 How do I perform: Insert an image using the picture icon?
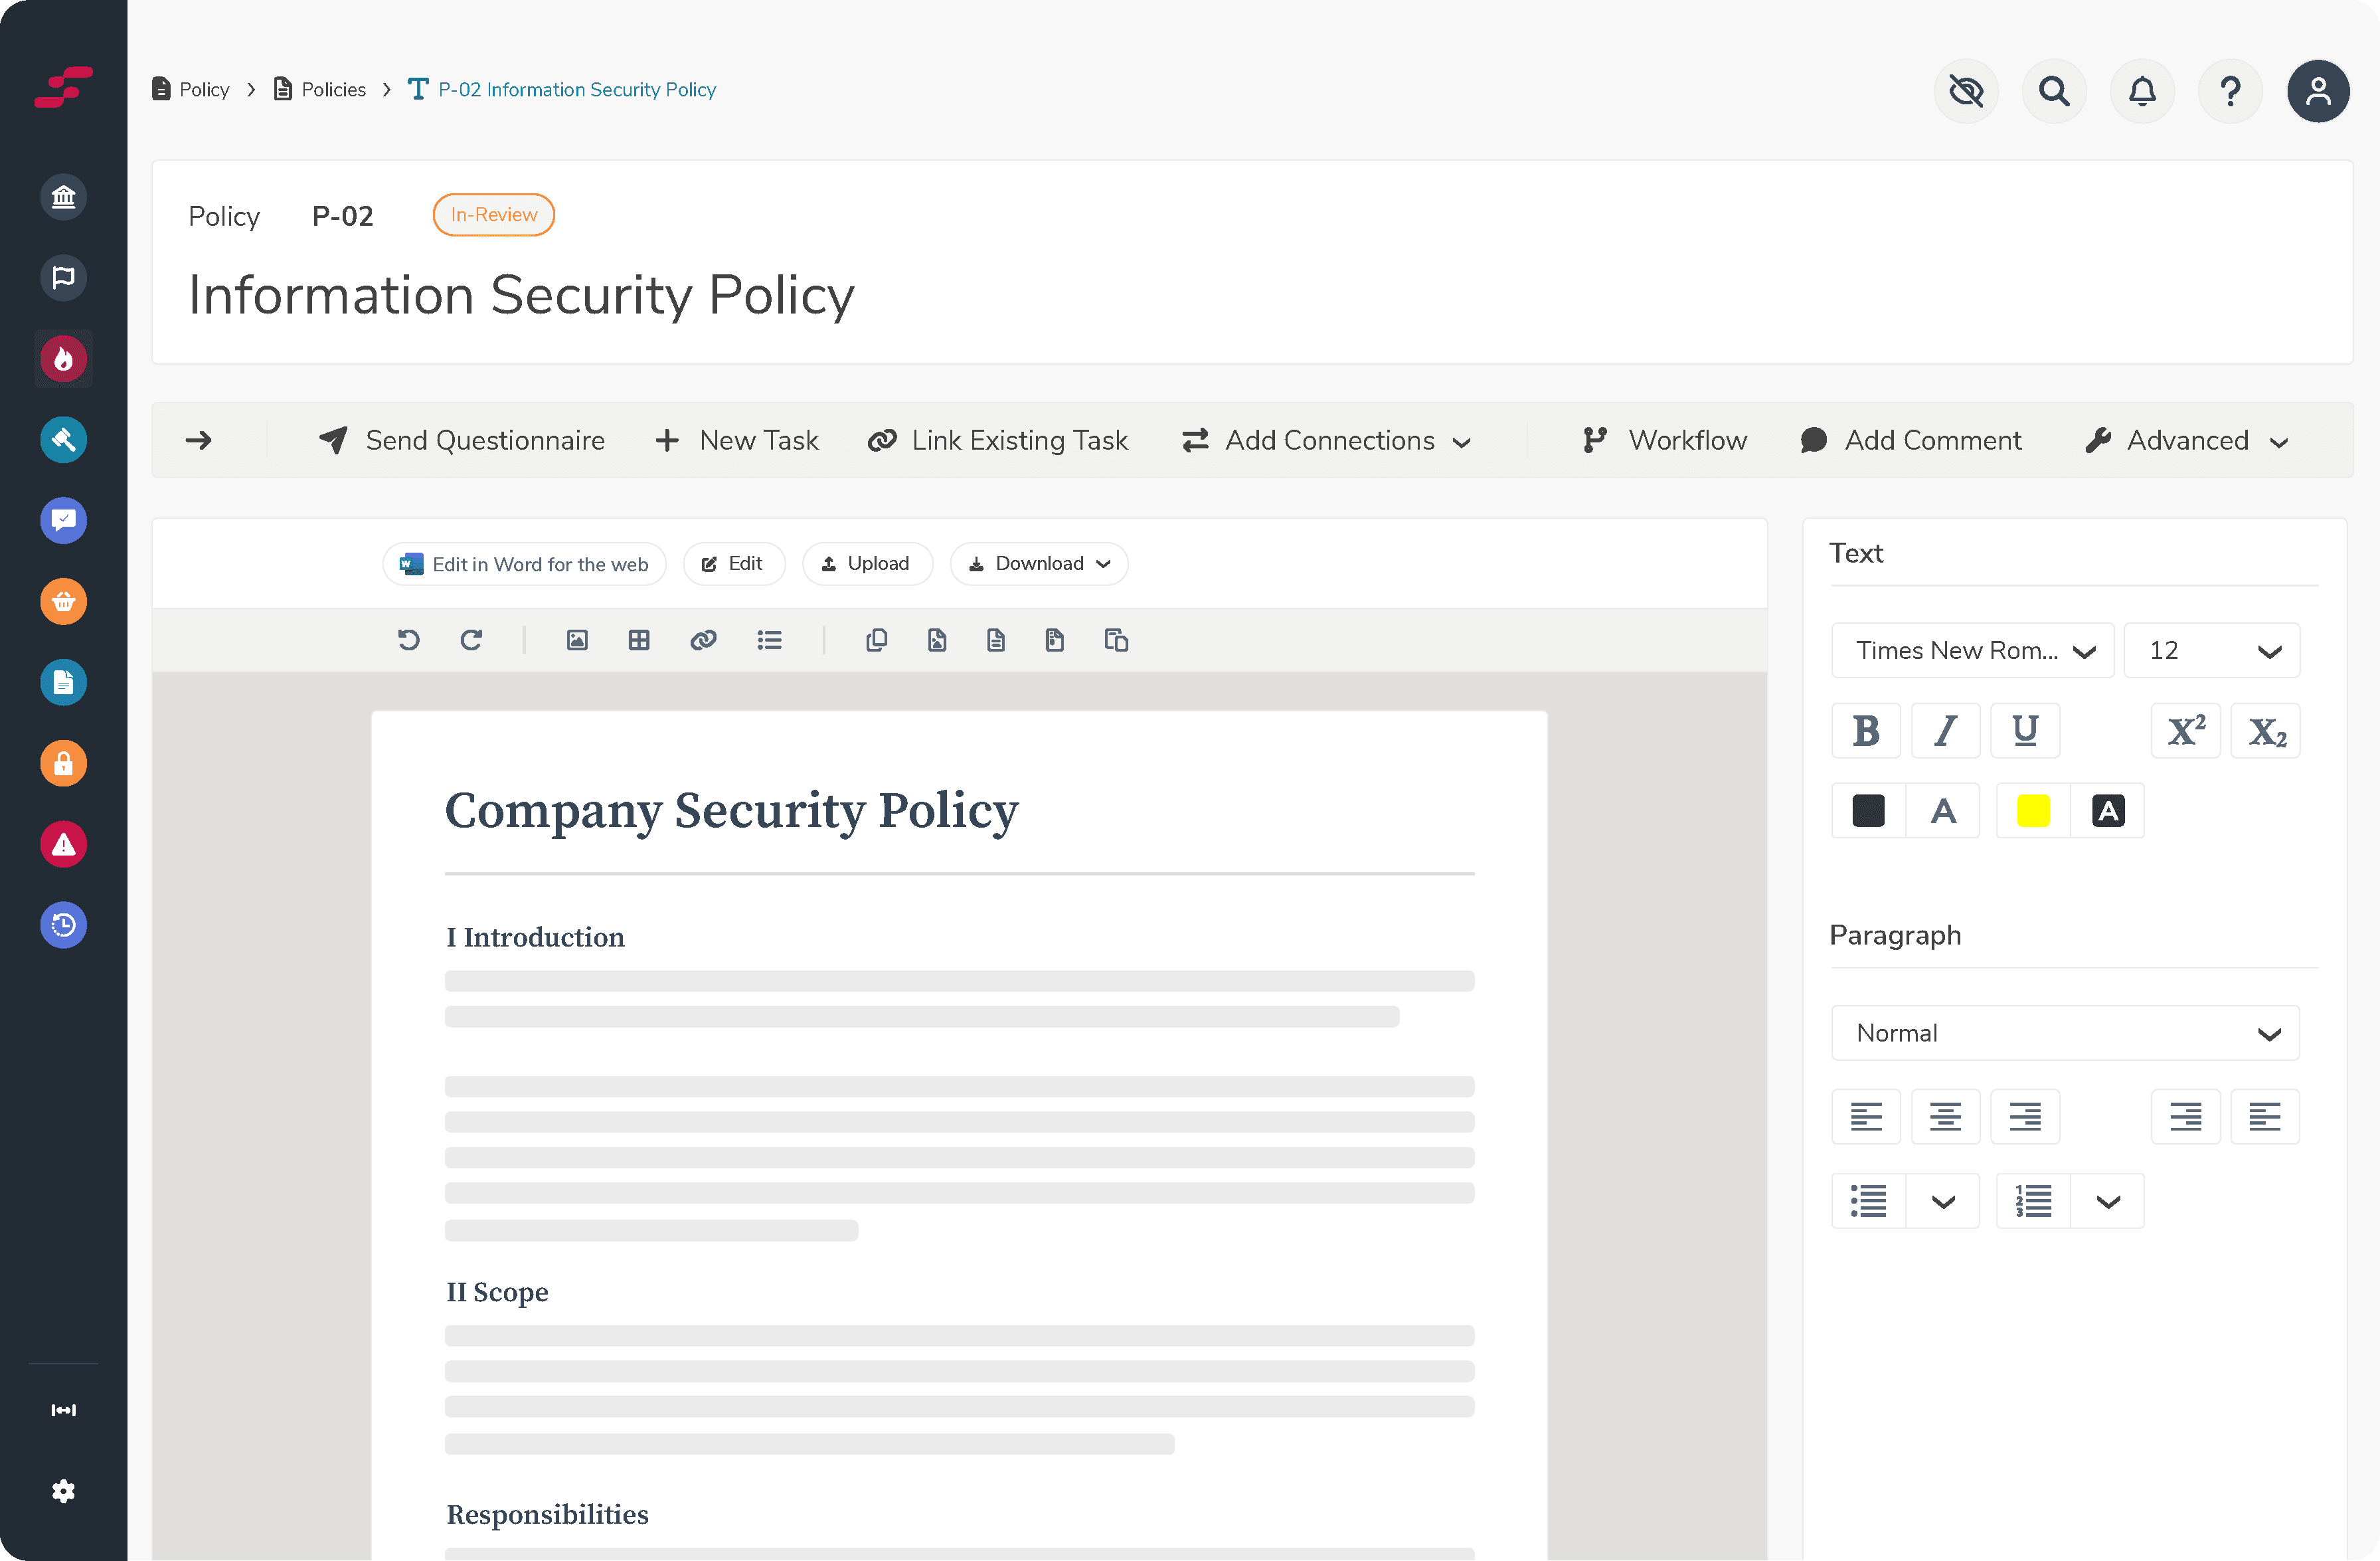tap(577, 640)
